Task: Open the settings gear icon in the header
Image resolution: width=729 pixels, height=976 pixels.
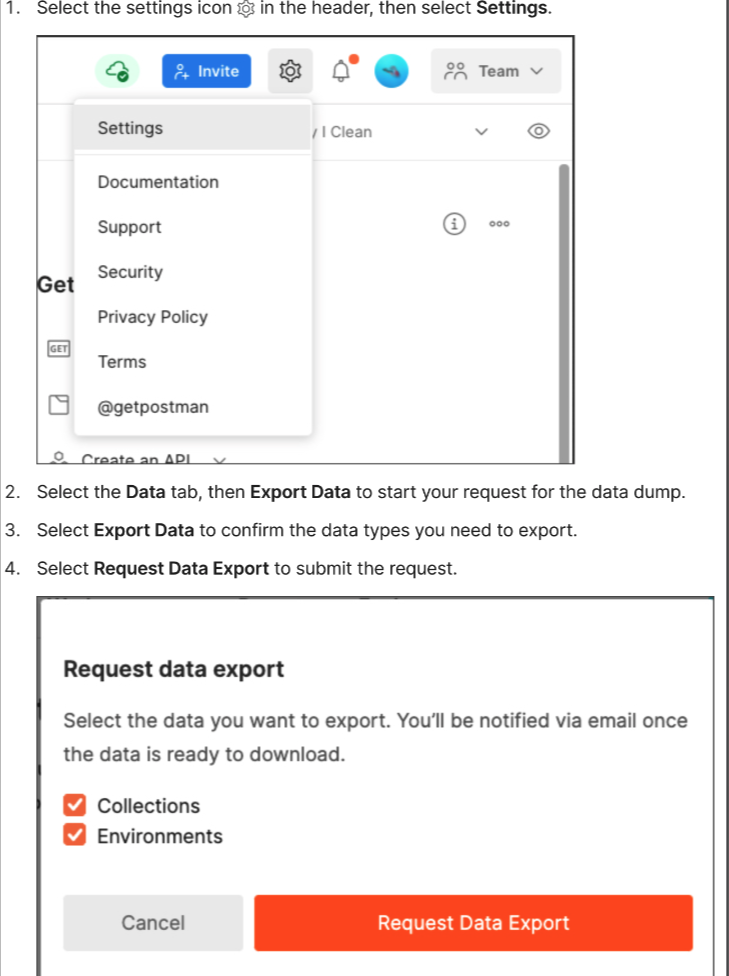Action: click(x=289, y=70)
